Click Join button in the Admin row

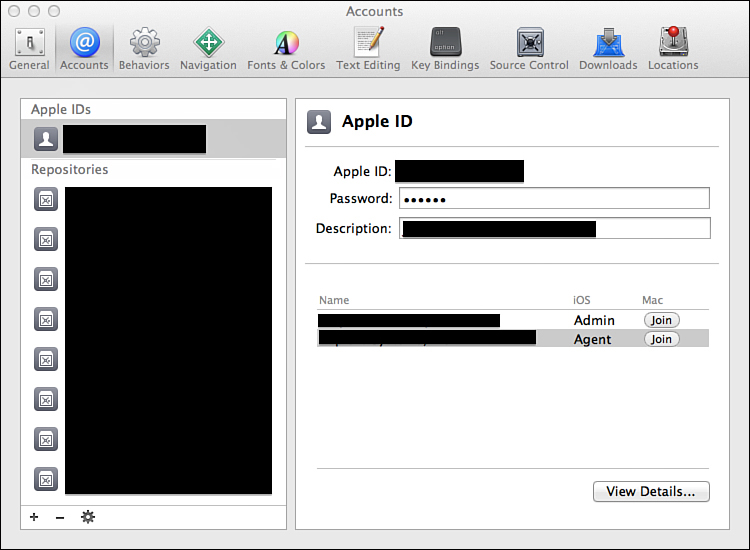point(662,320)
